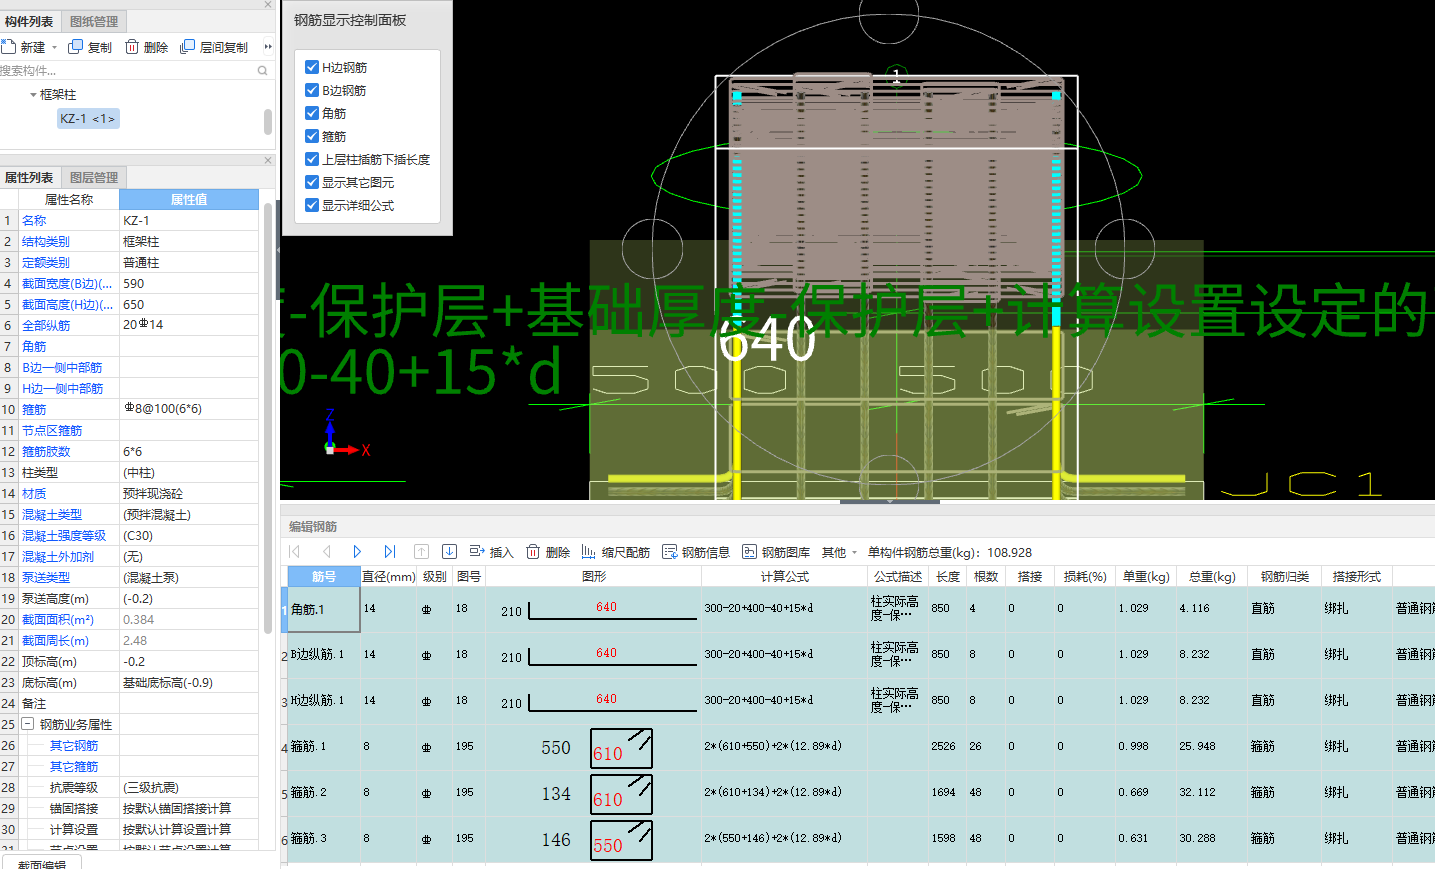Click the 箍筋肢数 value 6*6
This screenshot has width=1435, height=869.
[189, 451]
